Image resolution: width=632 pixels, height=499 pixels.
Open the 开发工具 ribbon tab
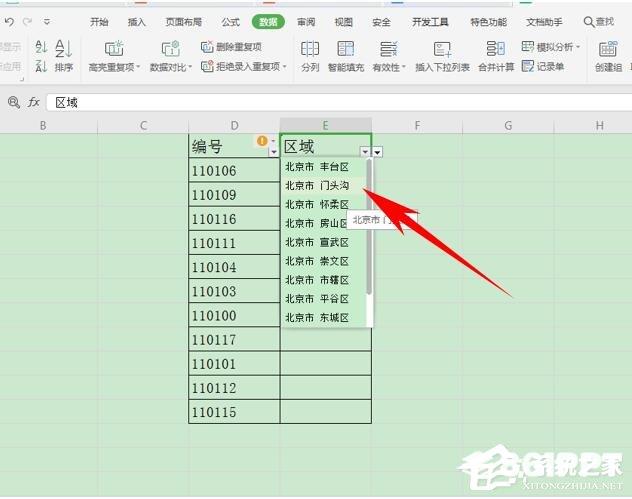coord(430,22)
